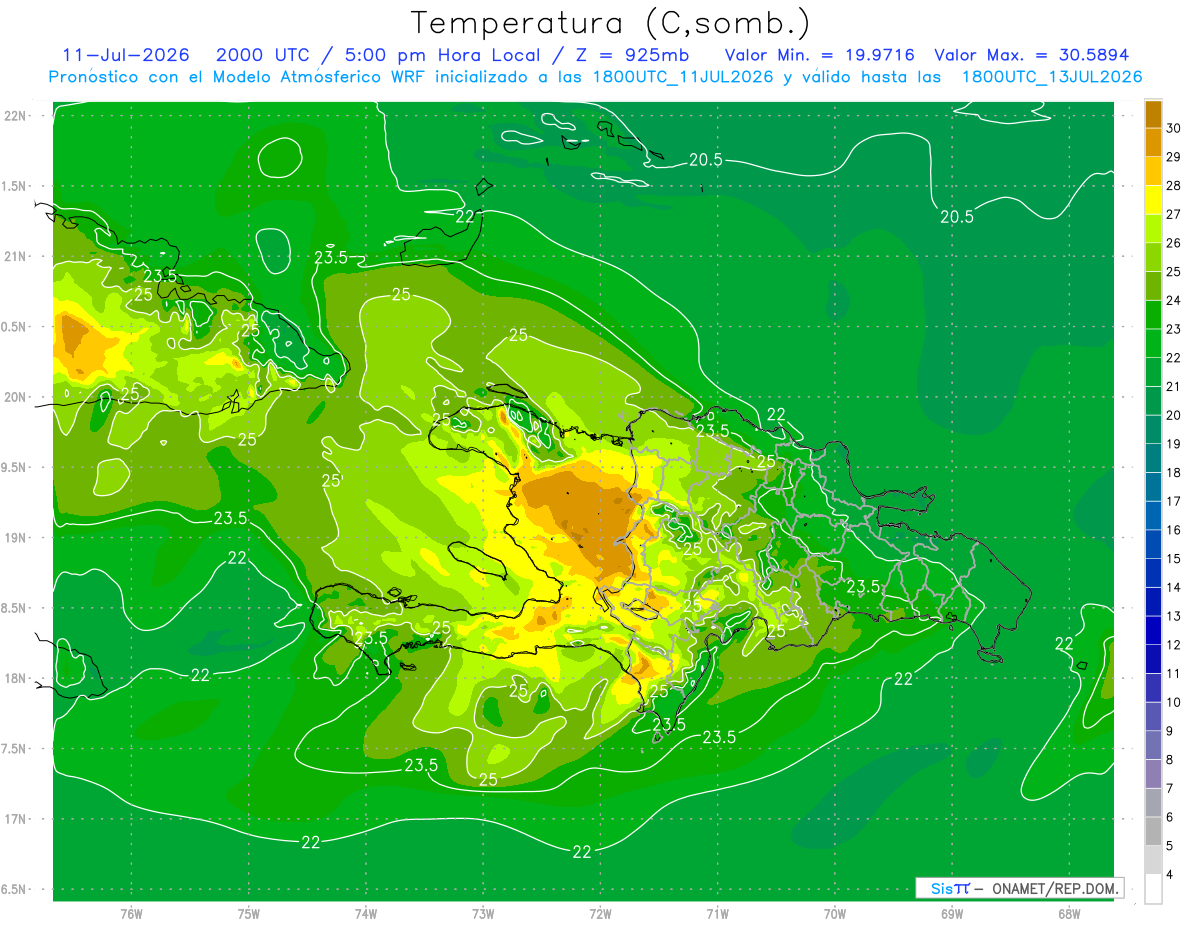Click the color scale label "4"
Image resolution: width=1200 pixels, height=927 pixels.
tap(1171, 875)
